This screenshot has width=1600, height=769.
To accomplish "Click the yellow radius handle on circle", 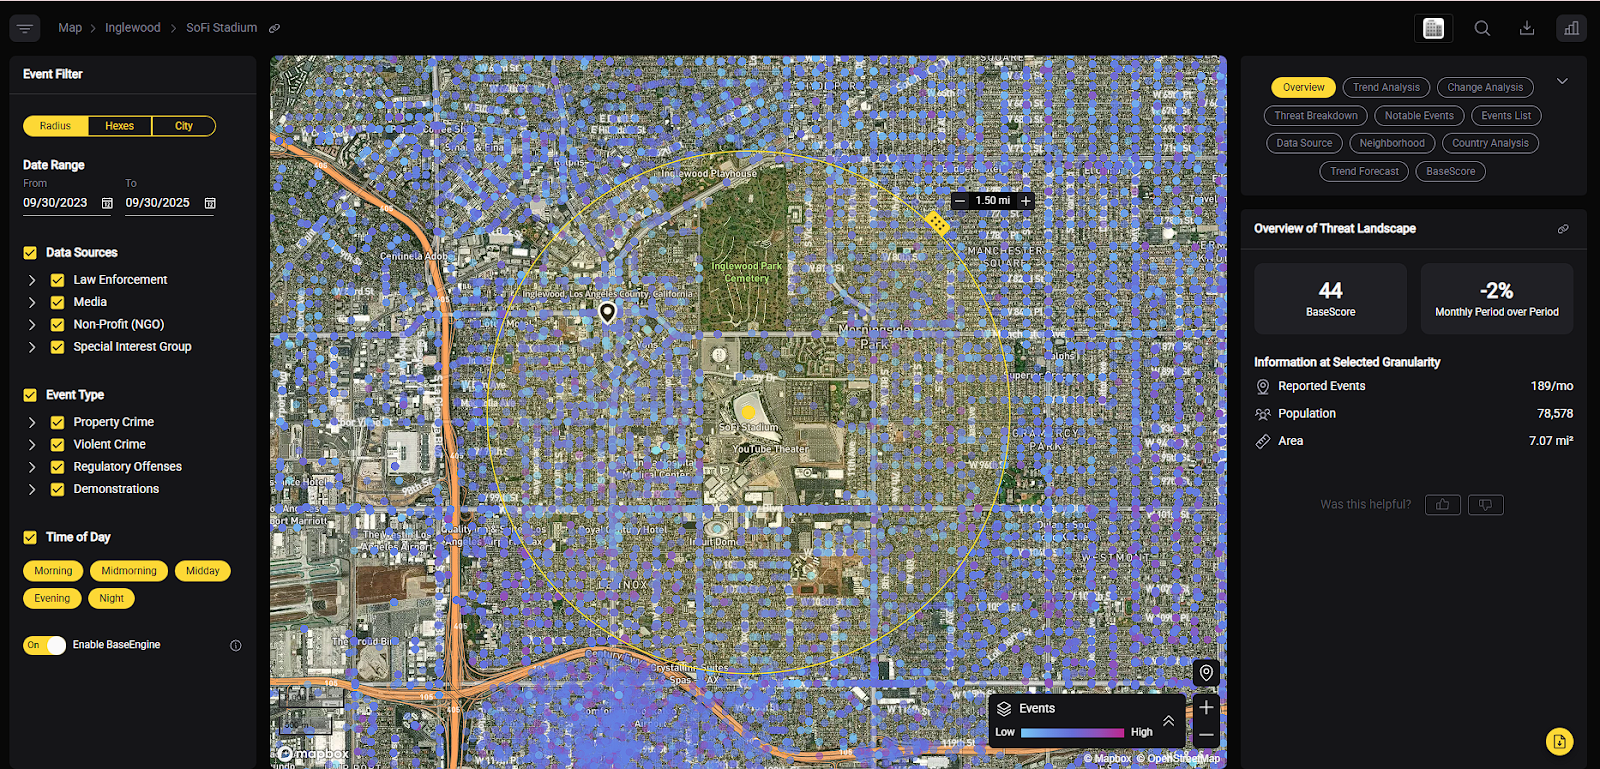I will pos(937,223).
